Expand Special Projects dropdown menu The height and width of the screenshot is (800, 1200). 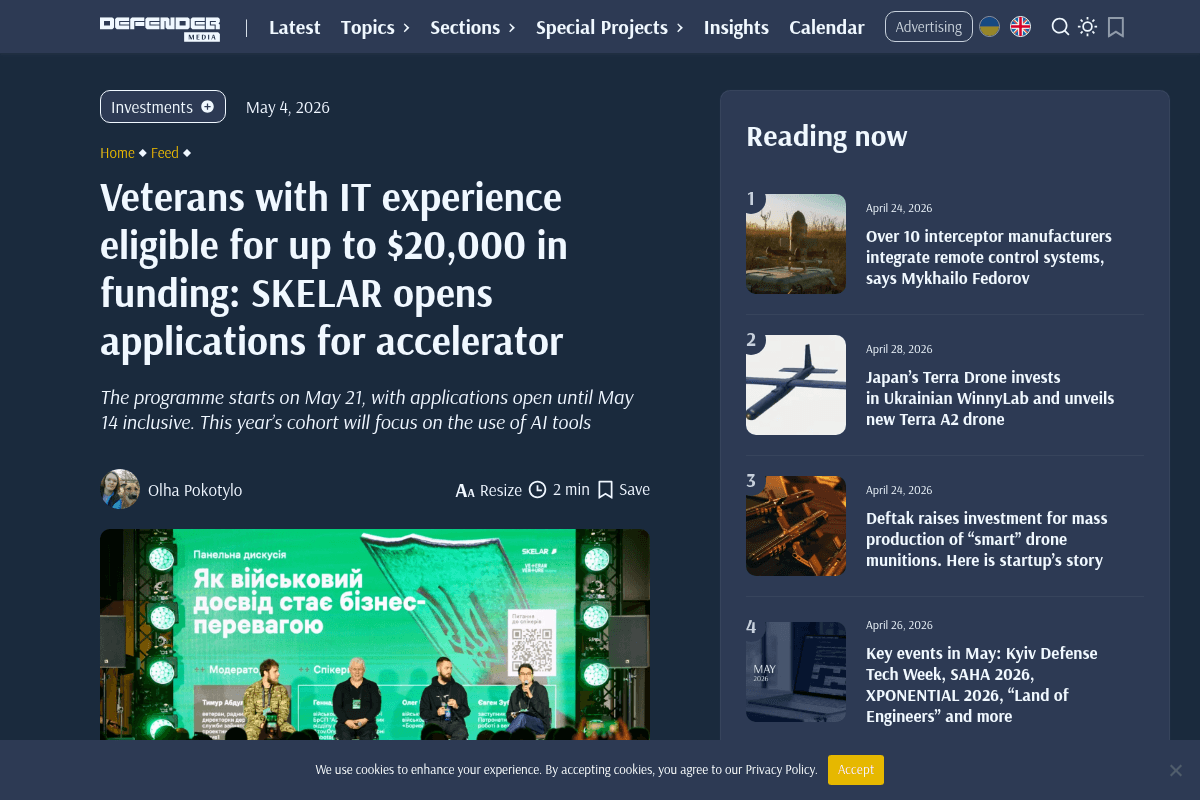coord(610,27)
